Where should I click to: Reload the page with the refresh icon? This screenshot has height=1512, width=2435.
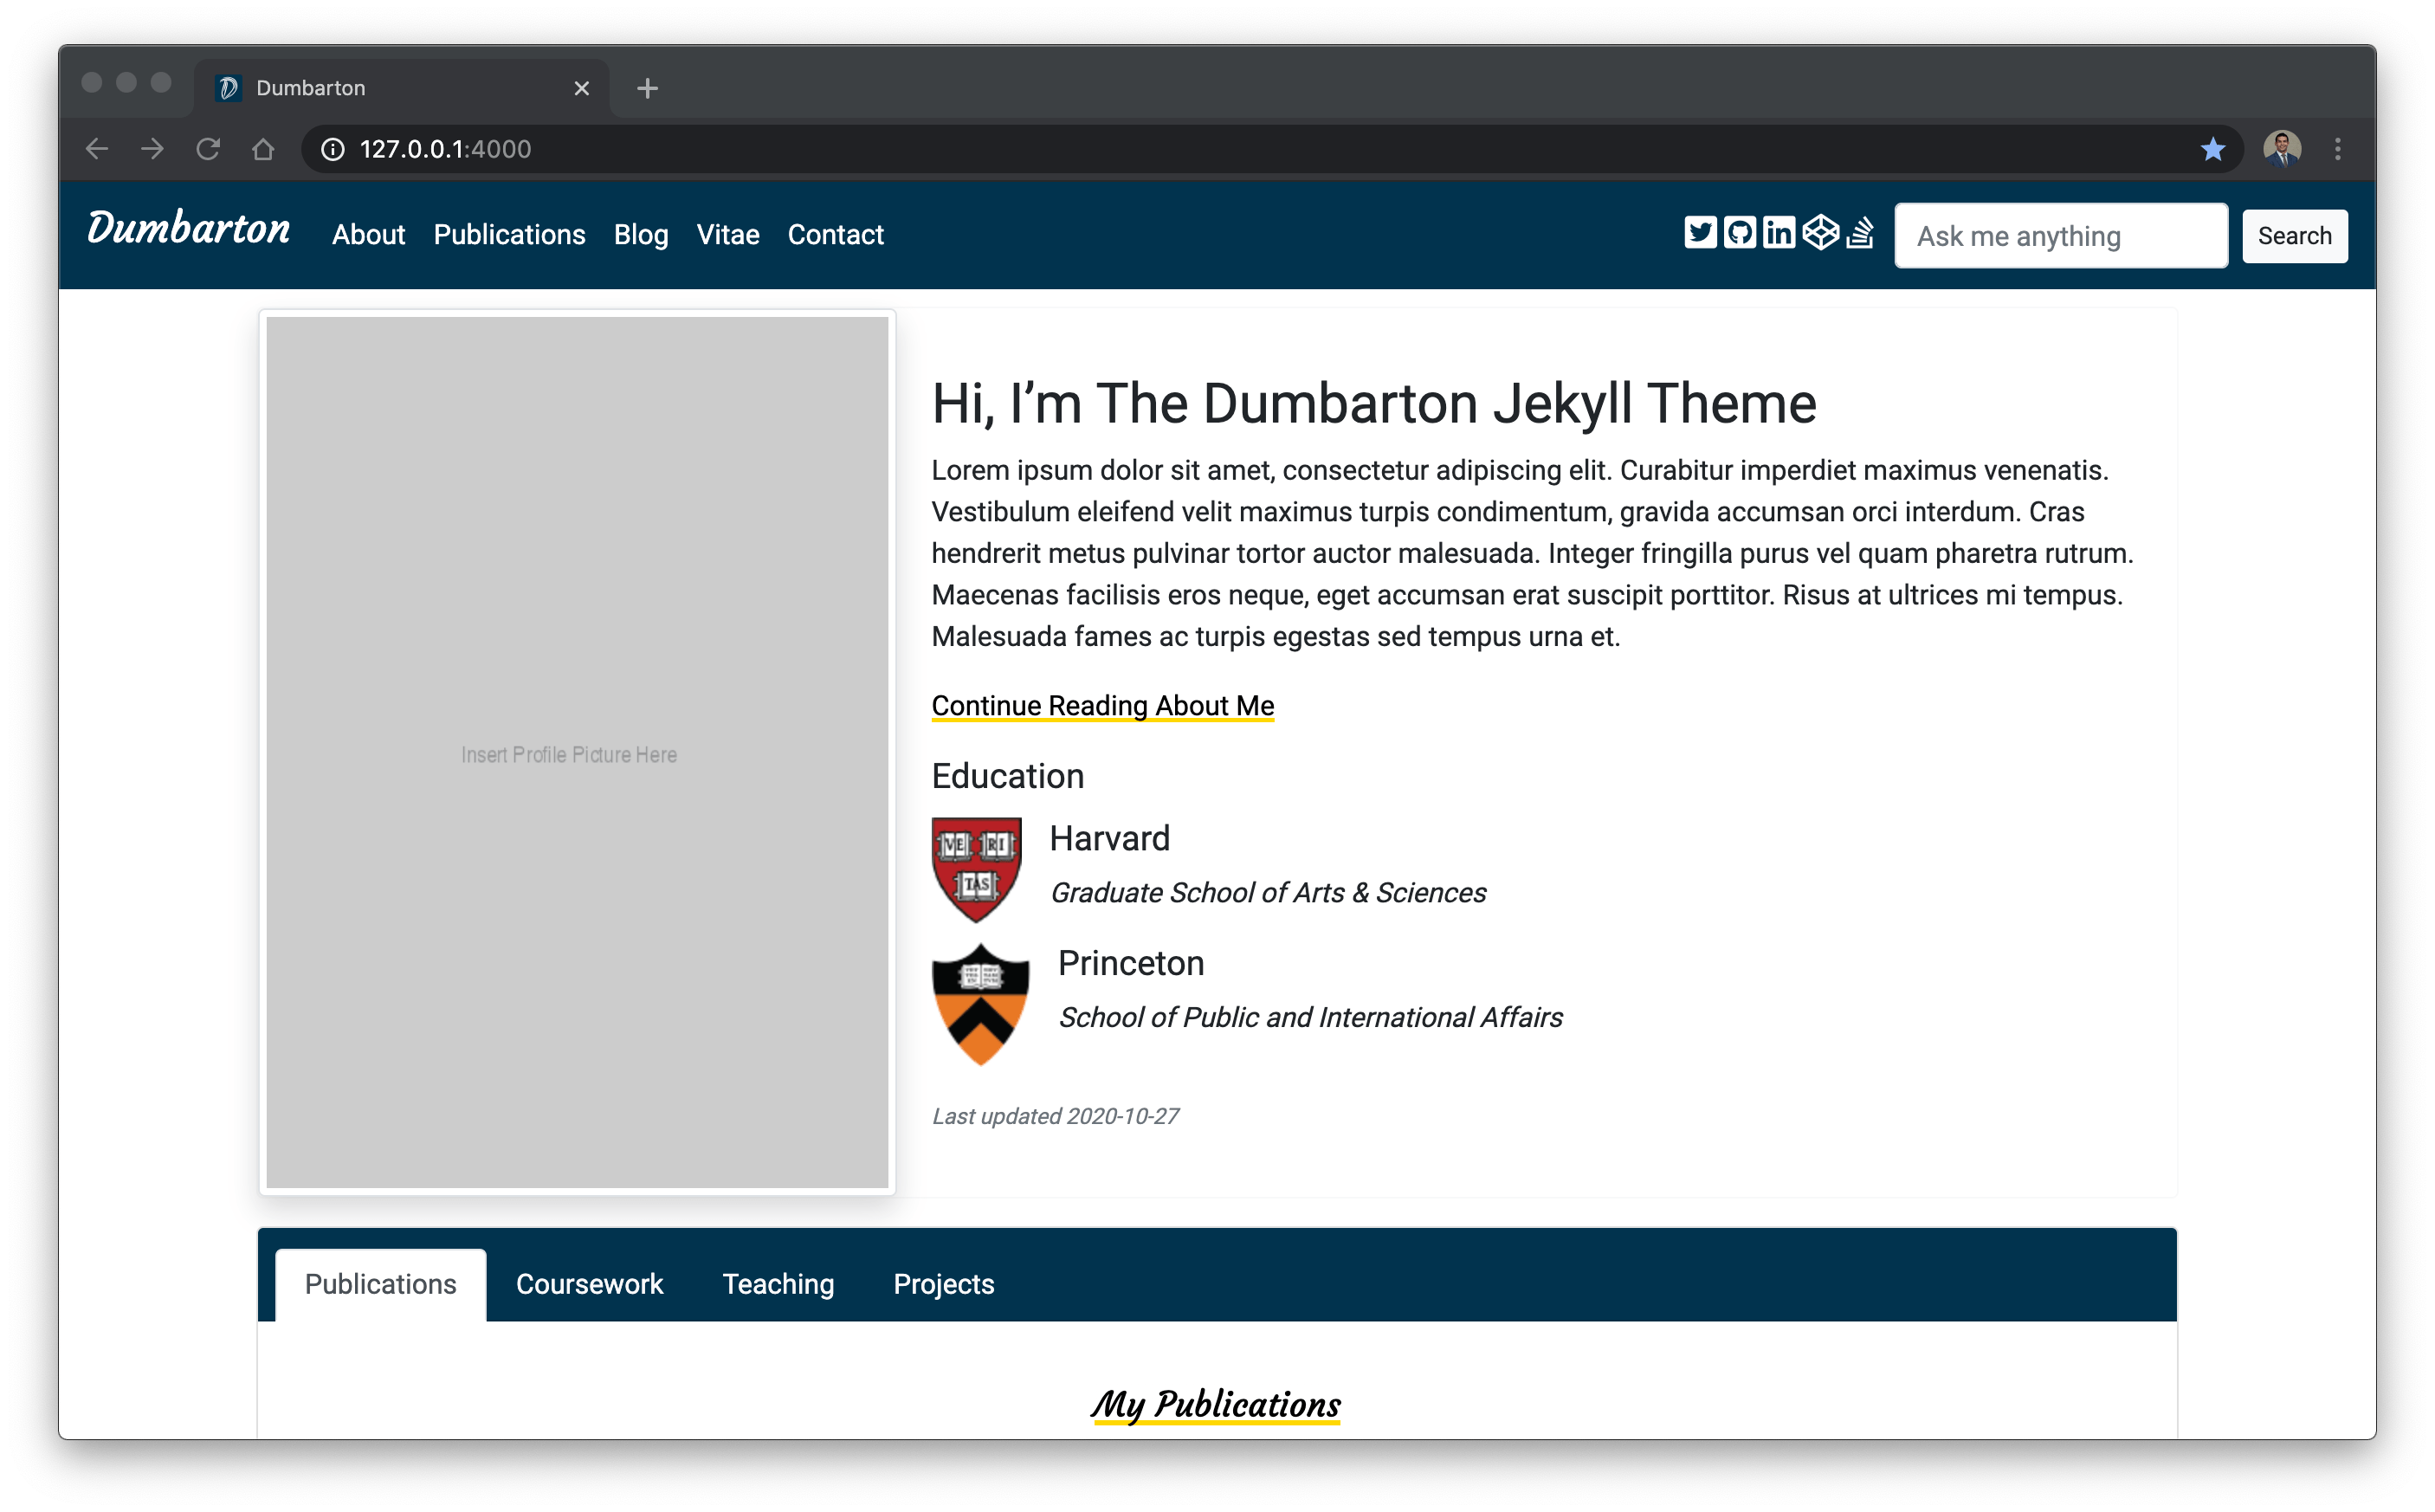click(x=208, y=149)
